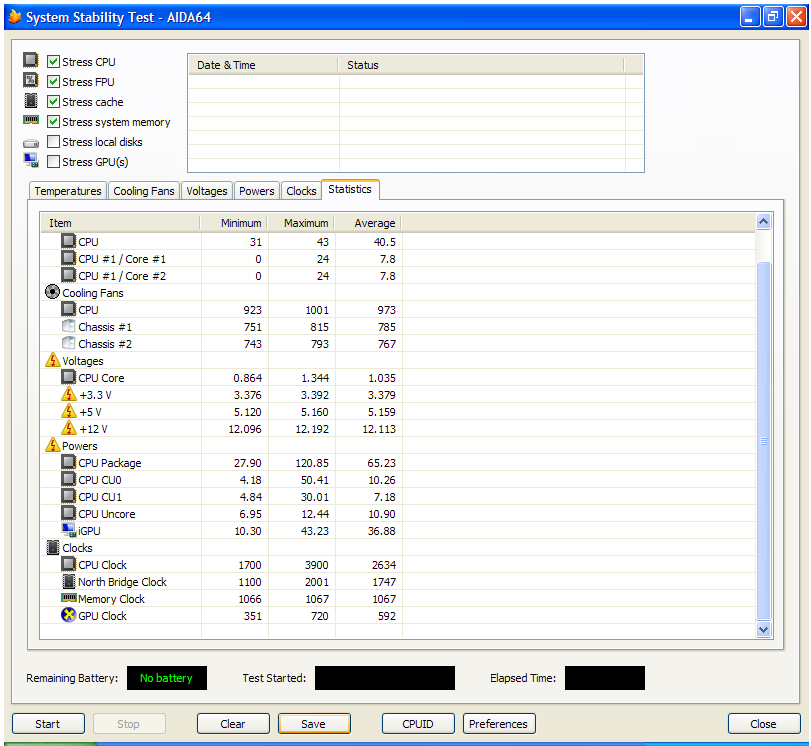The height and width of the screenshot is (746, 811).
Task: Click the Average column header
Action: click(x=368, y=223)
